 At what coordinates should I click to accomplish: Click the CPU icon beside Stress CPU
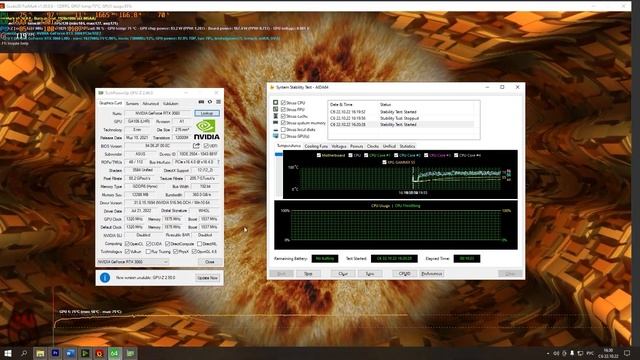[x=276, y=103]
